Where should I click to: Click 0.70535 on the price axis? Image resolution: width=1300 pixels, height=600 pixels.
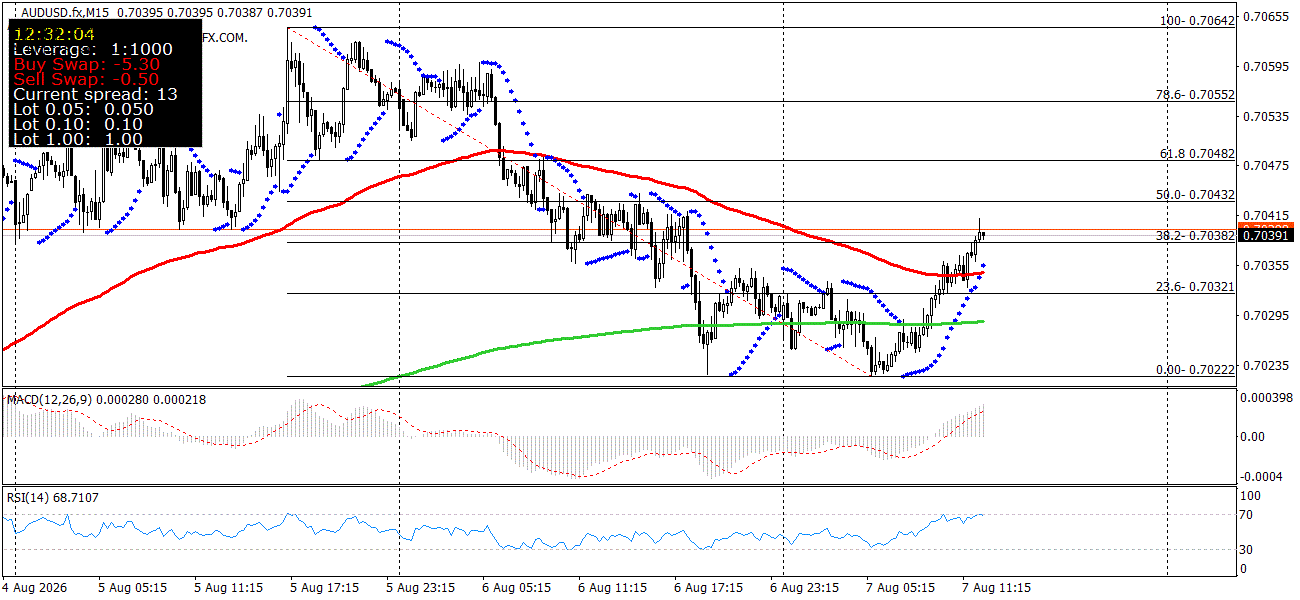[1265, 116]
